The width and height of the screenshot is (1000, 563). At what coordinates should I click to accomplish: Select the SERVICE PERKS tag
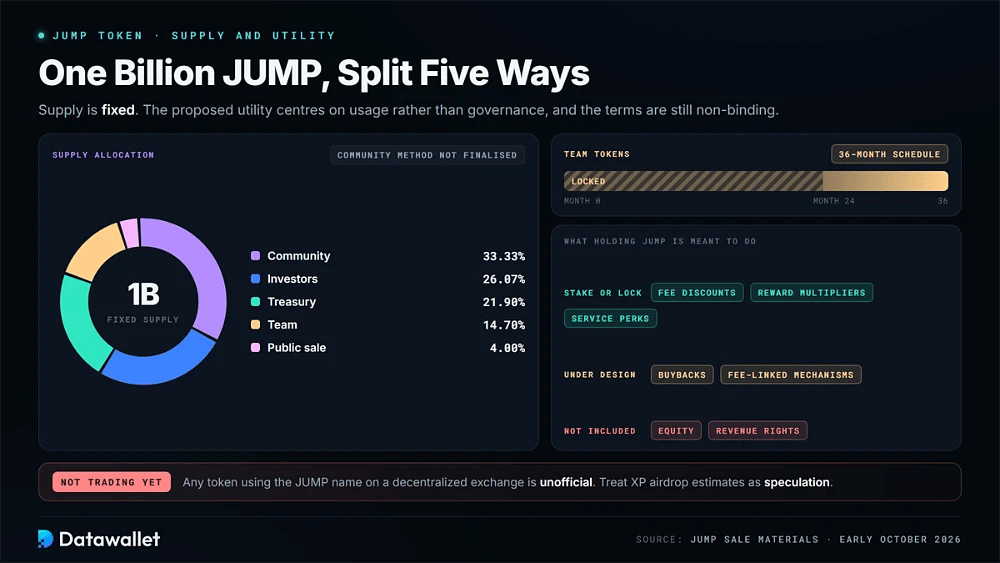[610, 318]
